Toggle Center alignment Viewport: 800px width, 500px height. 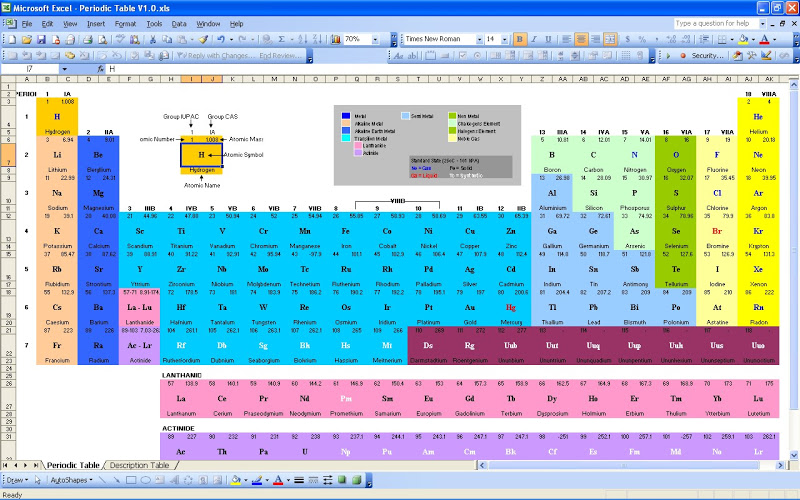coord(581,39)
